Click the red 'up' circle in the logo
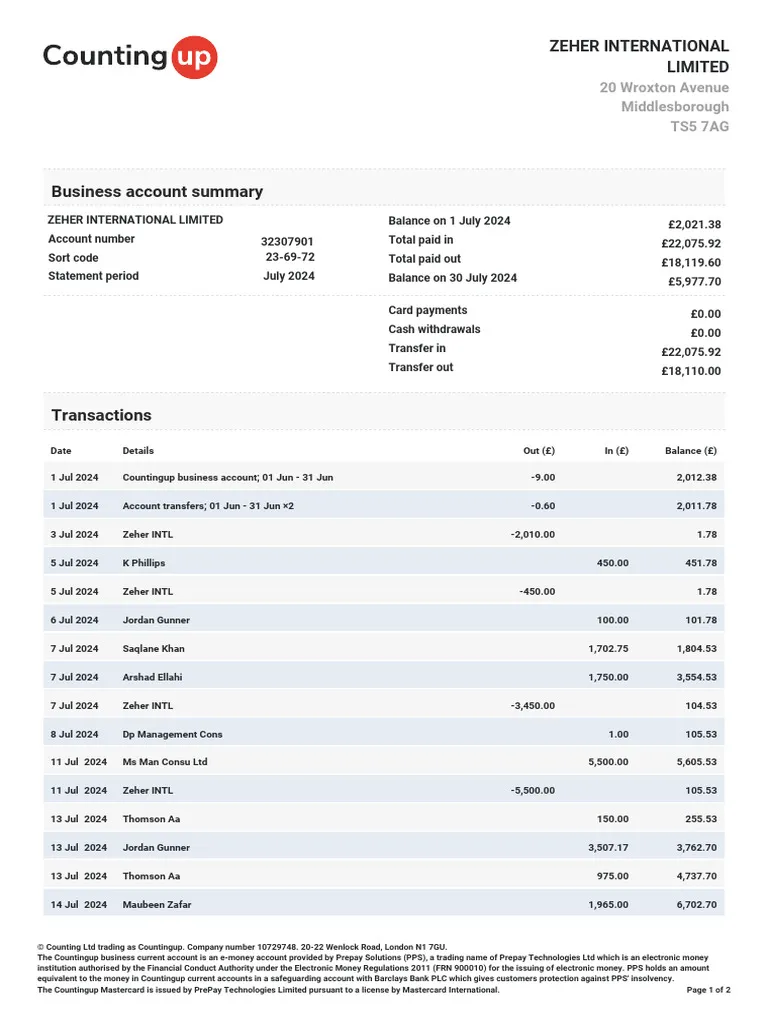Viewport: 768px width, 1024px height. point(193,56)
